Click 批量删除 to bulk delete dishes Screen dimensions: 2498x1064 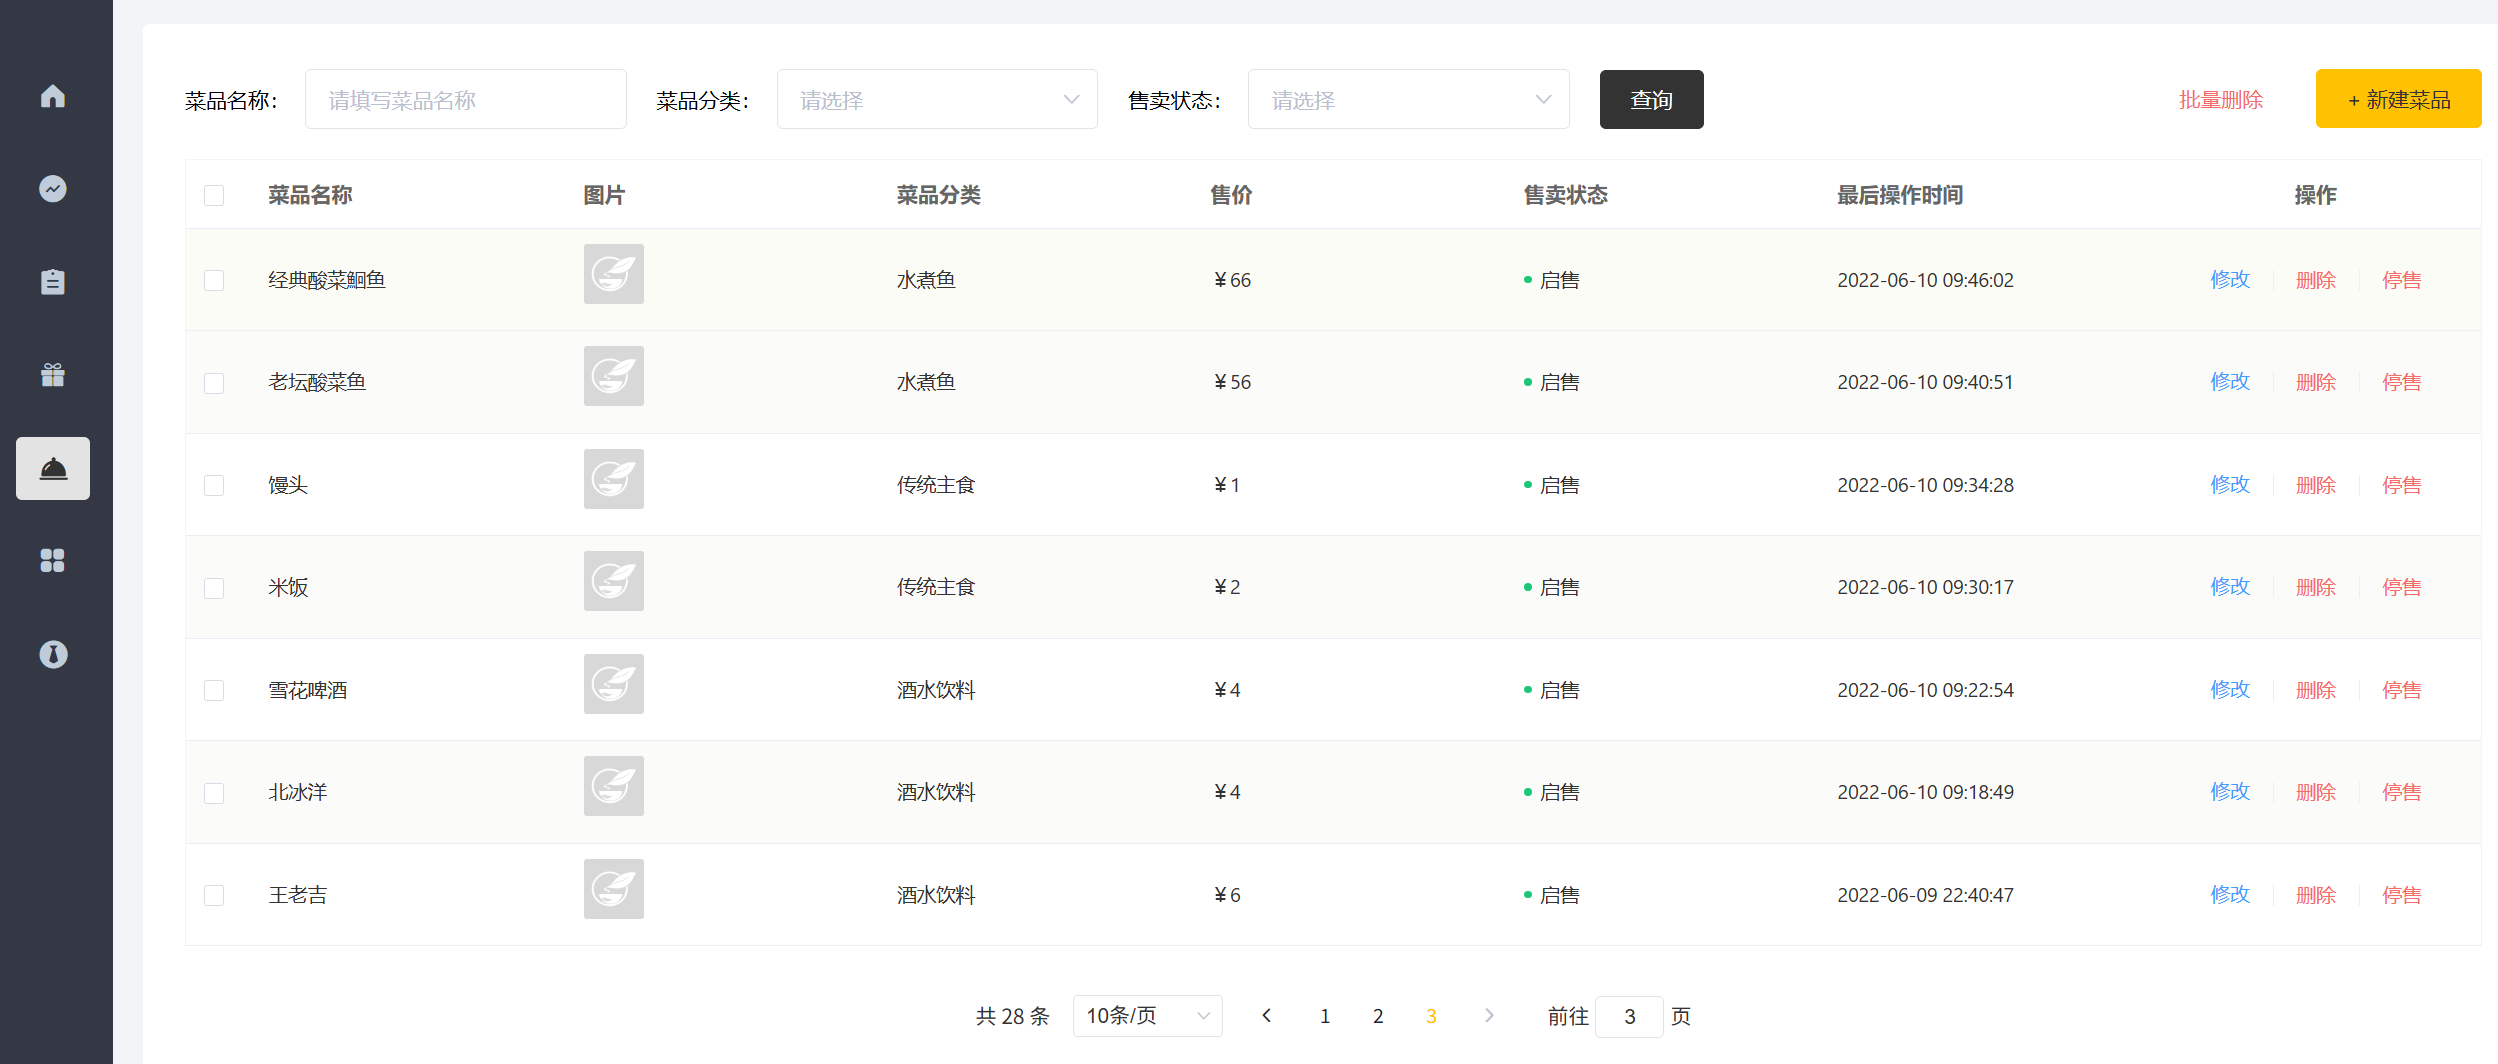click(2221, 99)
